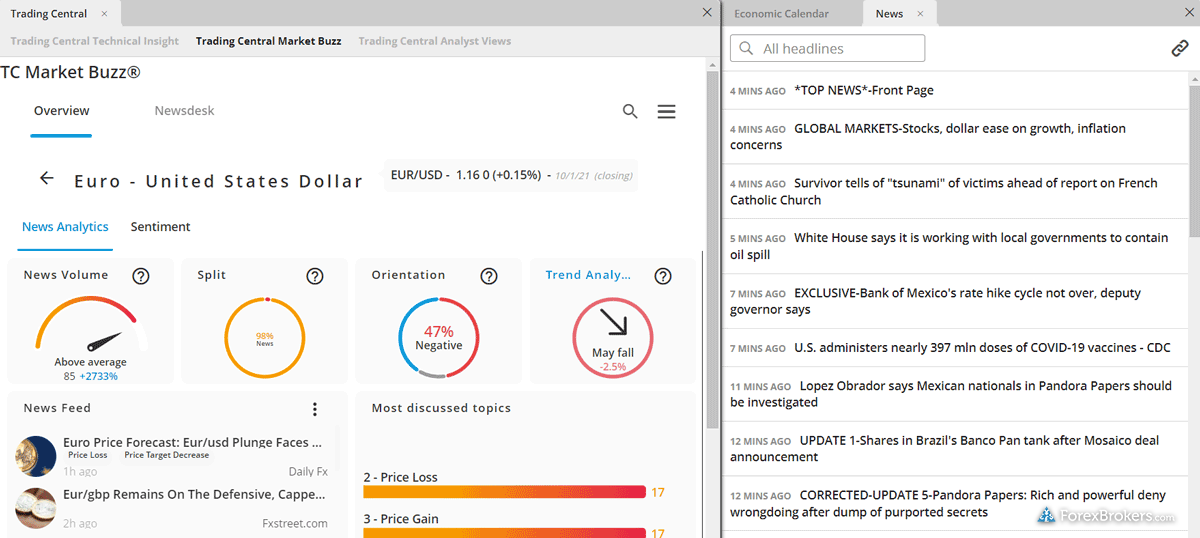Screen dimensions: 1200x538
Task: Open help icon for Orientation card
Action: click(x=489, y=276)
